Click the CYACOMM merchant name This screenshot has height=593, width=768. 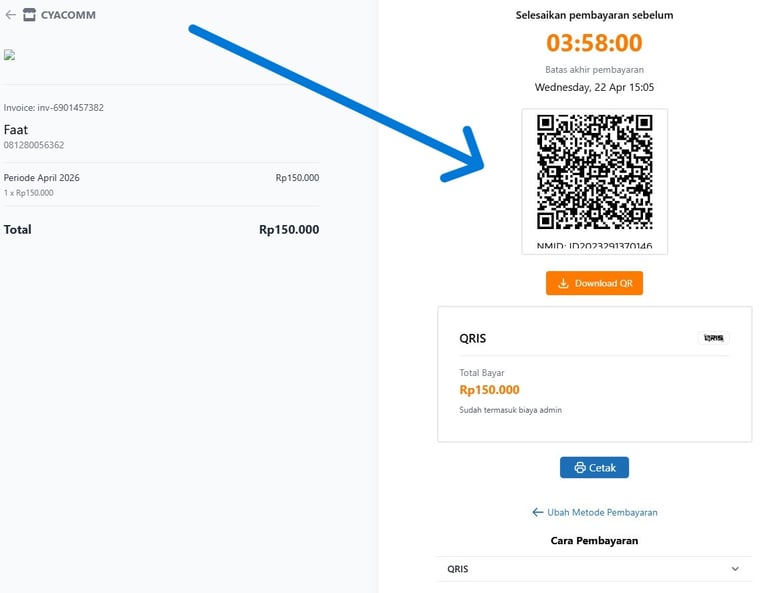[68, 15]
